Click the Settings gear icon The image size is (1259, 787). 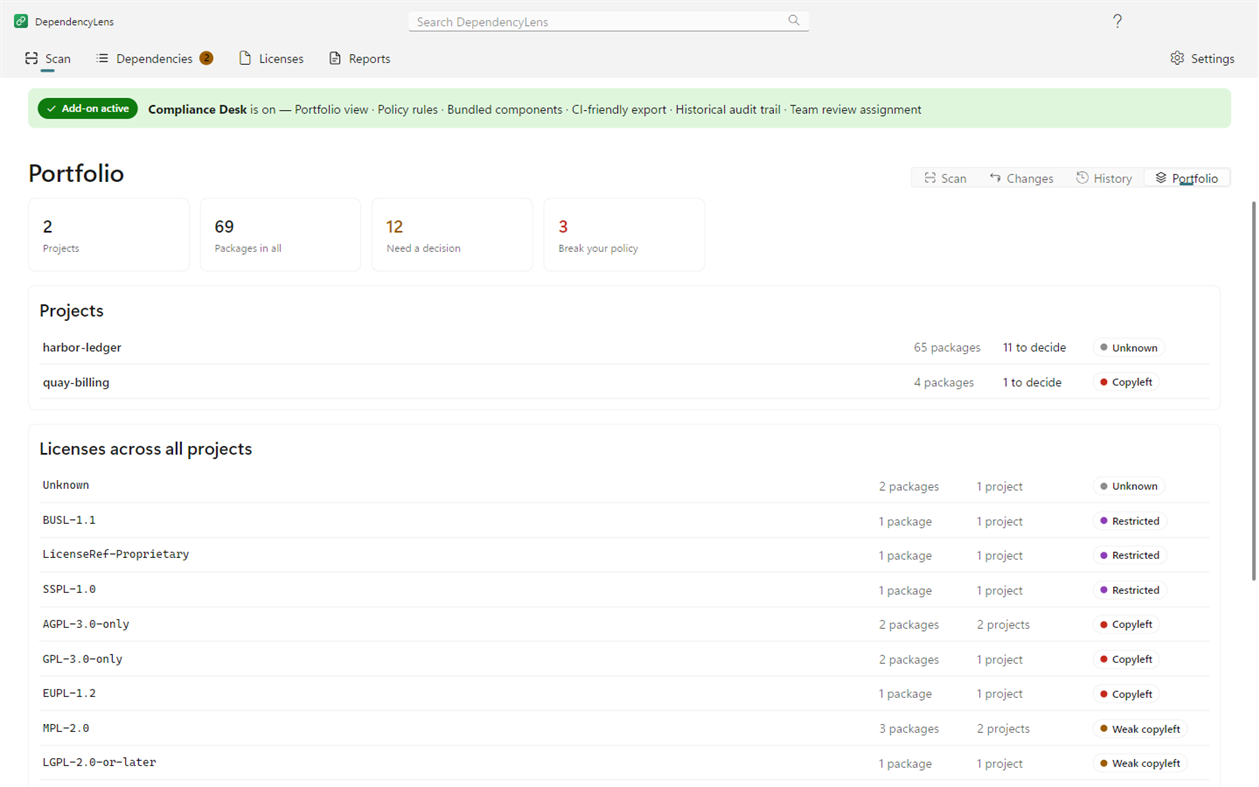coord(1177,58)
